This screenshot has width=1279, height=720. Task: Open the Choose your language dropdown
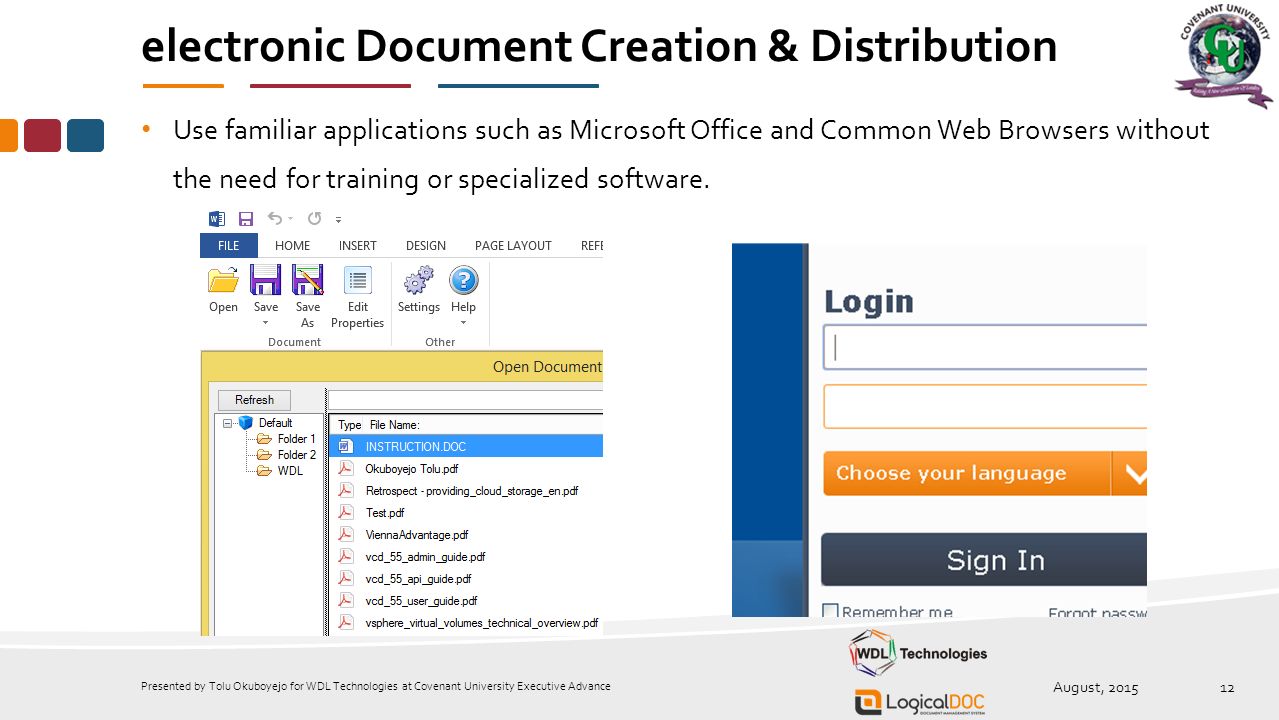coord(985,473)
